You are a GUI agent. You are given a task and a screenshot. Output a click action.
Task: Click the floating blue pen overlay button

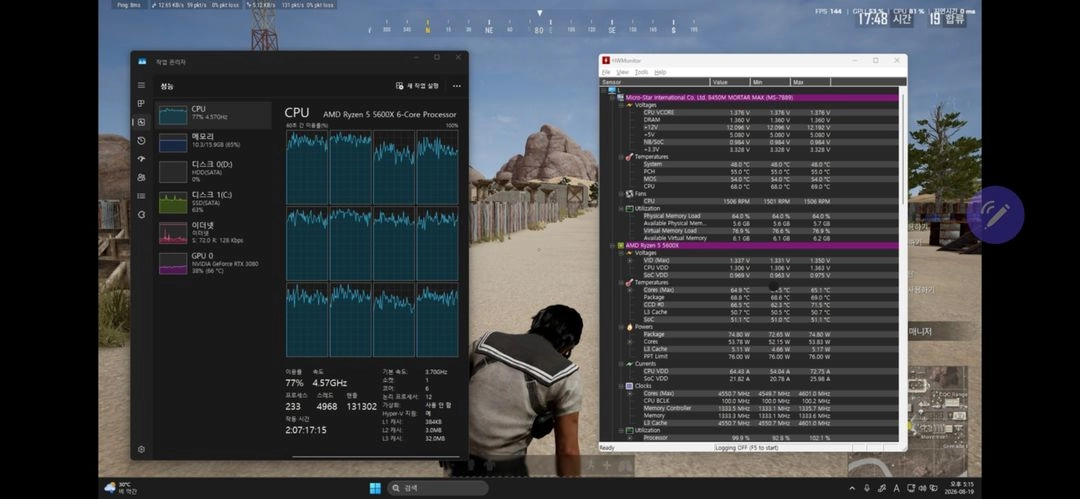995,214
